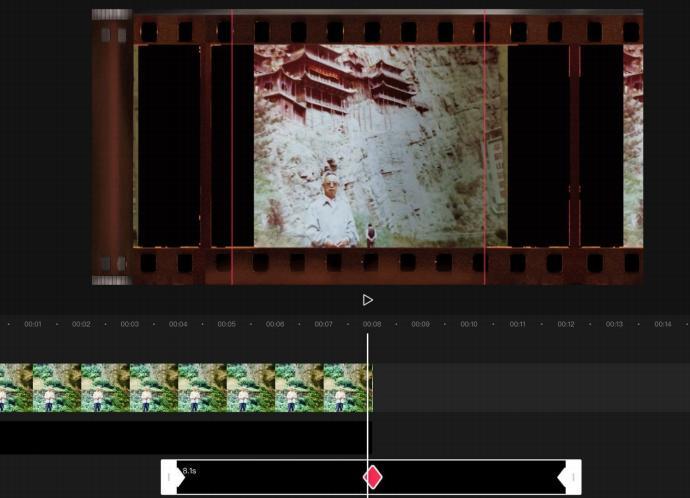
Task: Grab the left trim handle of the 8.1s clip
Action: pos(169,477)
